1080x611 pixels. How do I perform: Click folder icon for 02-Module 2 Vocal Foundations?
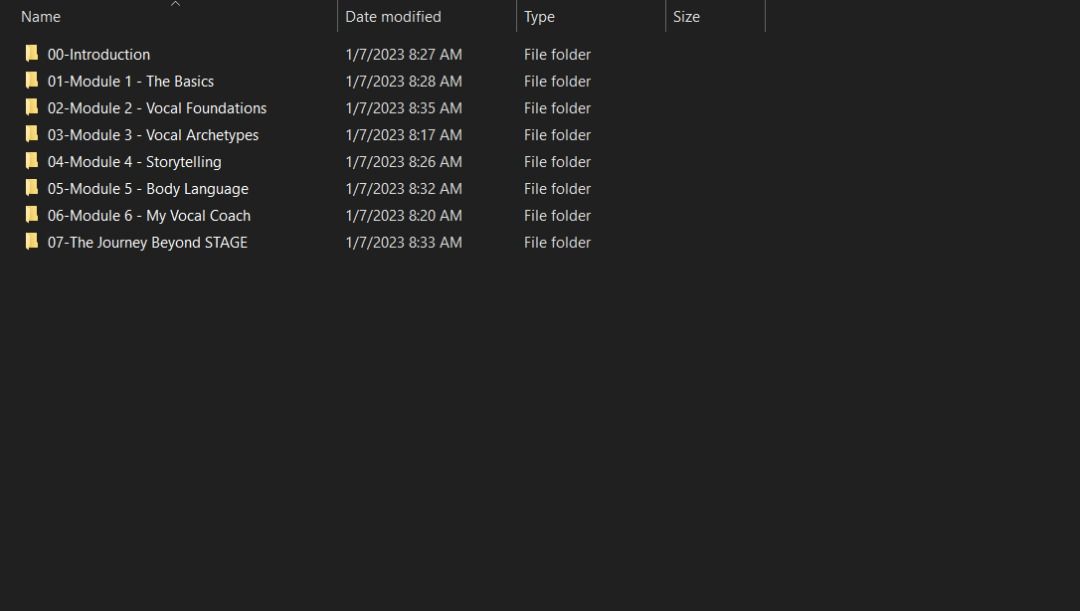click(x=32, y=108)
